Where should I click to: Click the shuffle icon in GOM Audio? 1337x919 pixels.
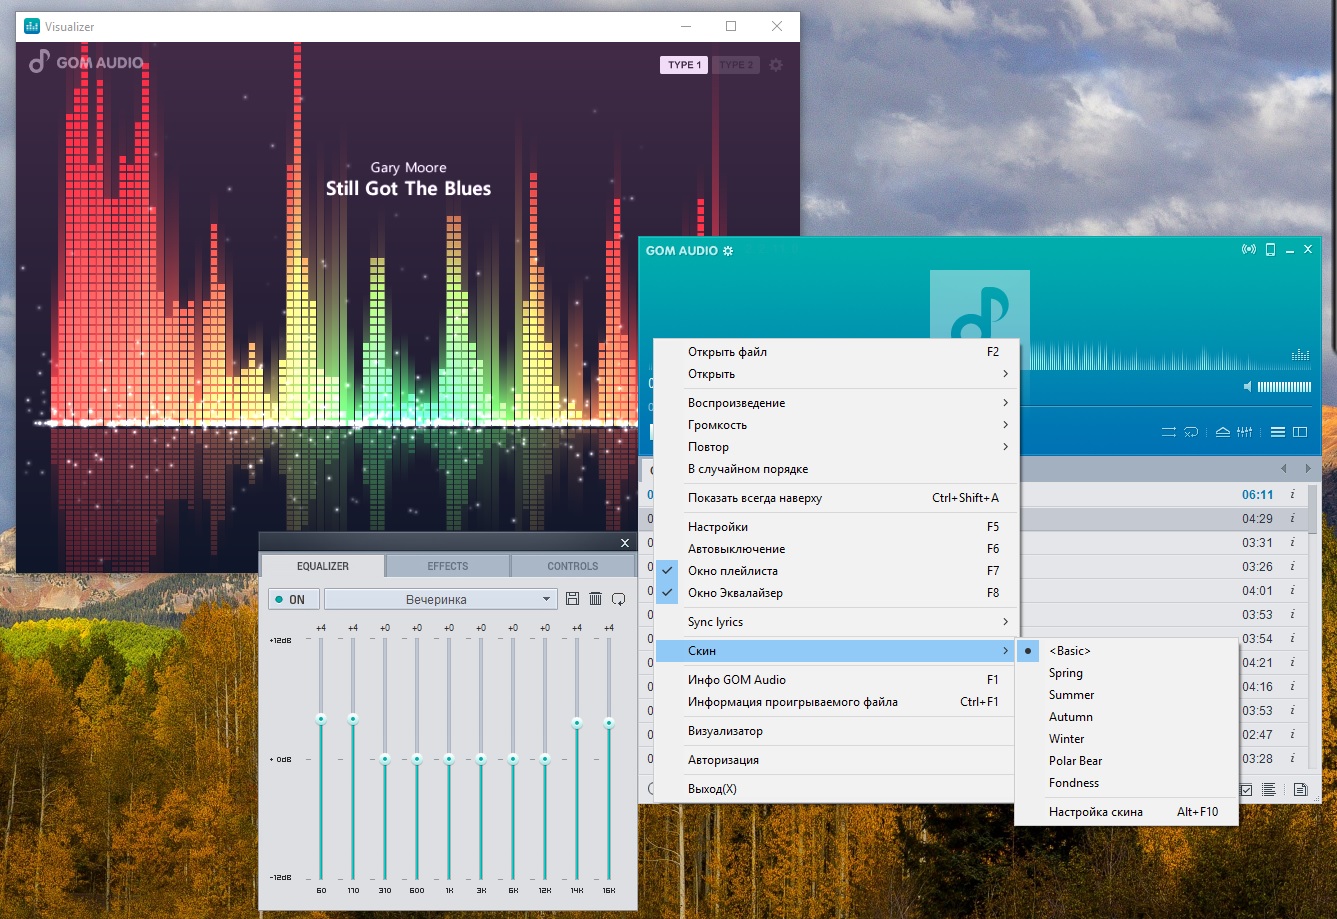click(1168, 432)
